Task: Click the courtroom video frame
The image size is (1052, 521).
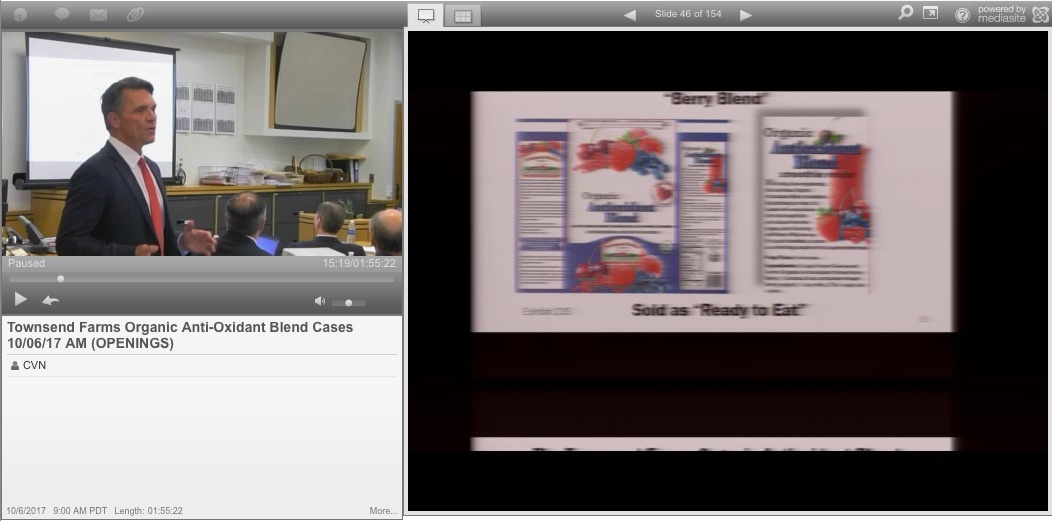Action: click(x=202, y=143)
